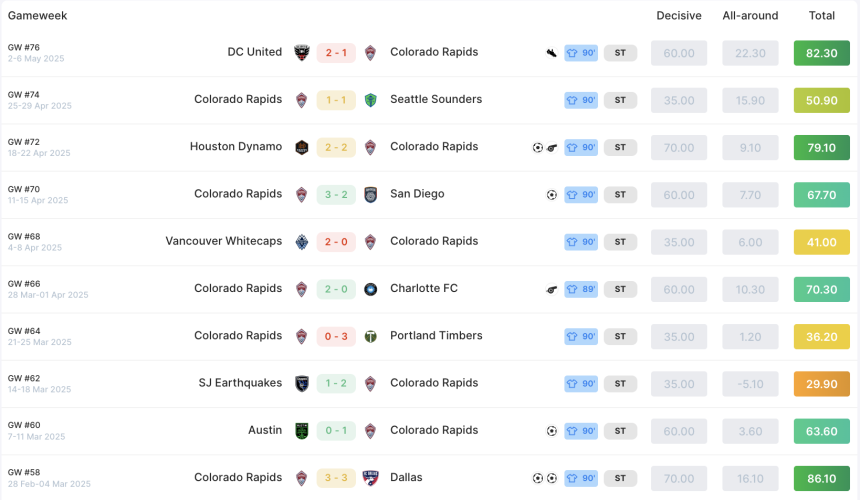Viewport: 860px width, 500px height.
Task: Click the whistle icon in GW #66 row
Action: click(552, 289)
